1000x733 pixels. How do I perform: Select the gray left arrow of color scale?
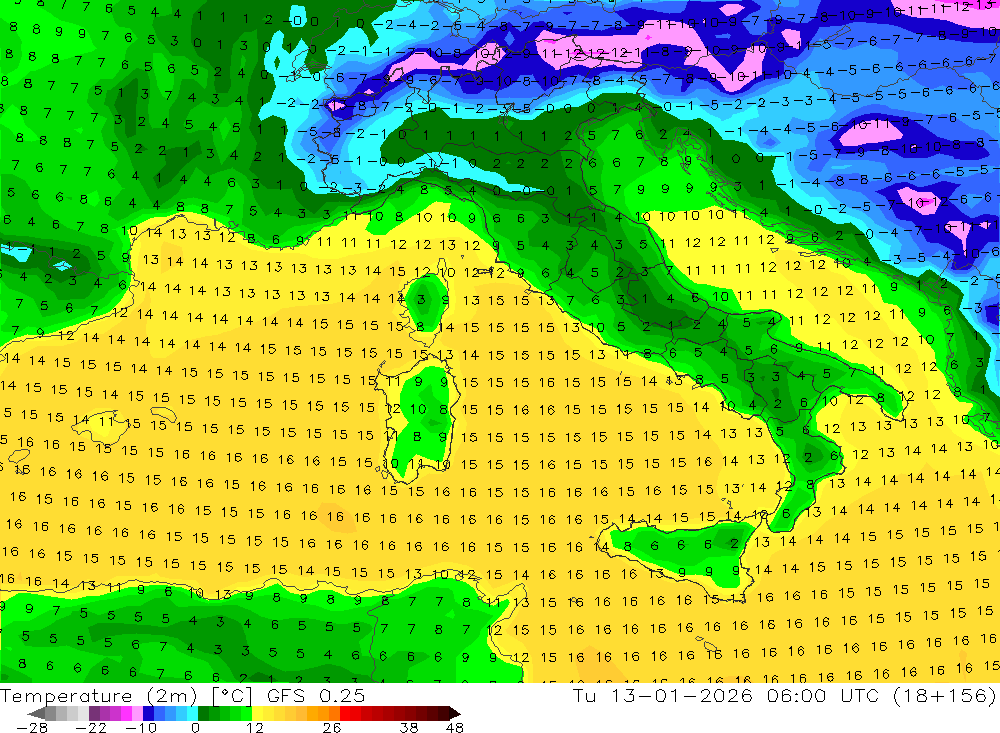click(36, 714)
